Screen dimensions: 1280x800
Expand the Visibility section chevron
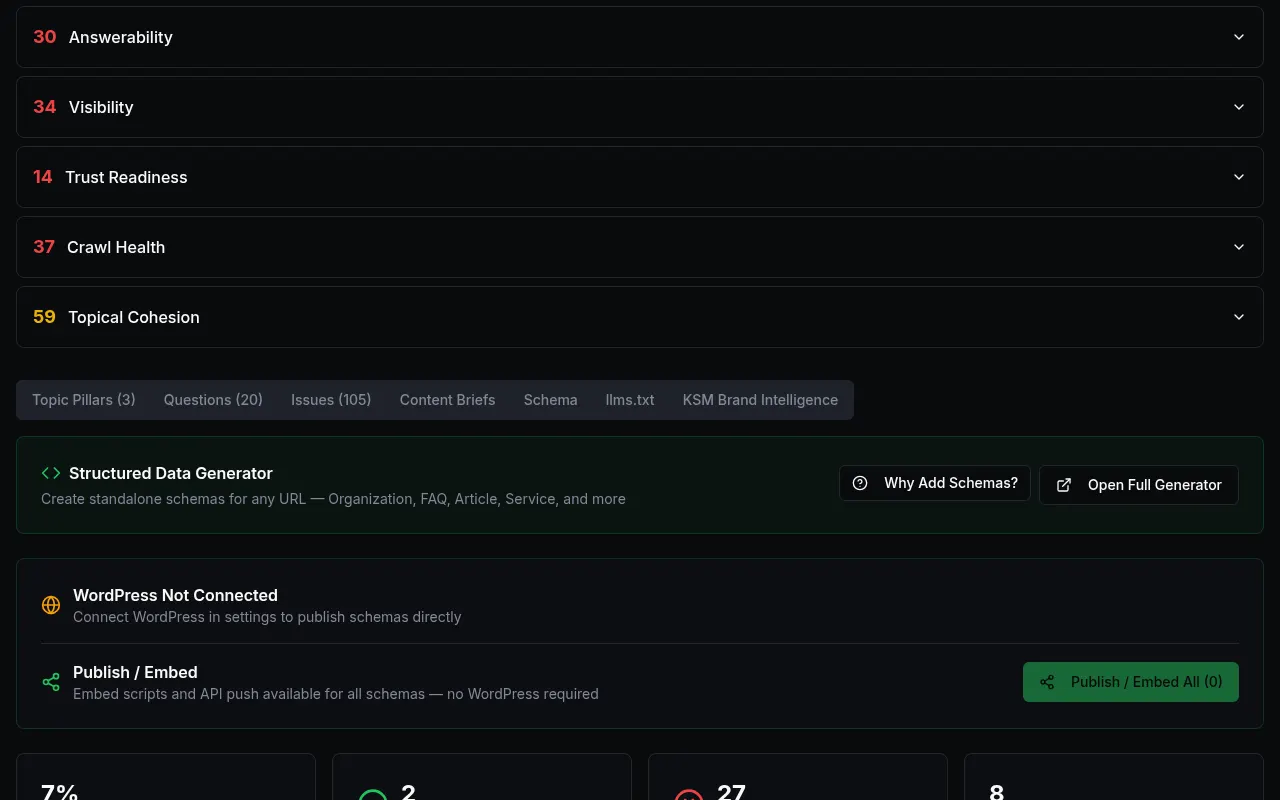(1239, 107)
